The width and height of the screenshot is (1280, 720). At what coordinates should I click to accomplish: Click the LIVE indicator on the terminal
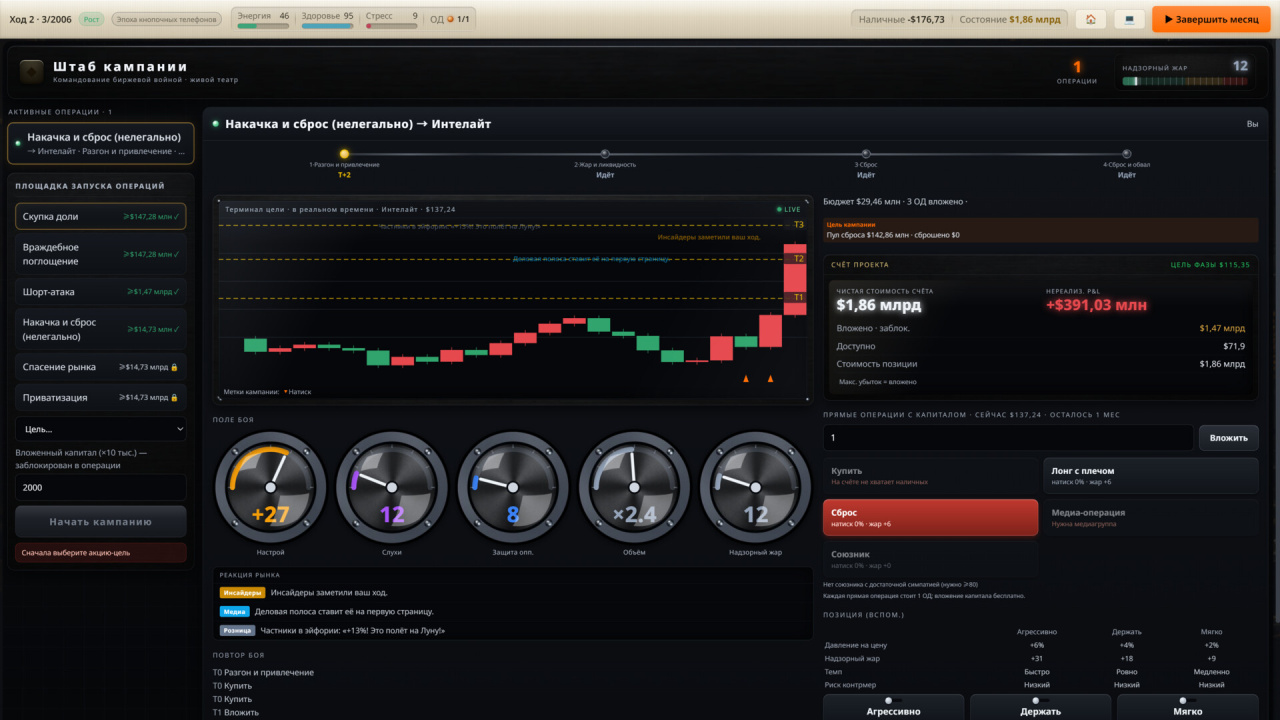(789, 209)
